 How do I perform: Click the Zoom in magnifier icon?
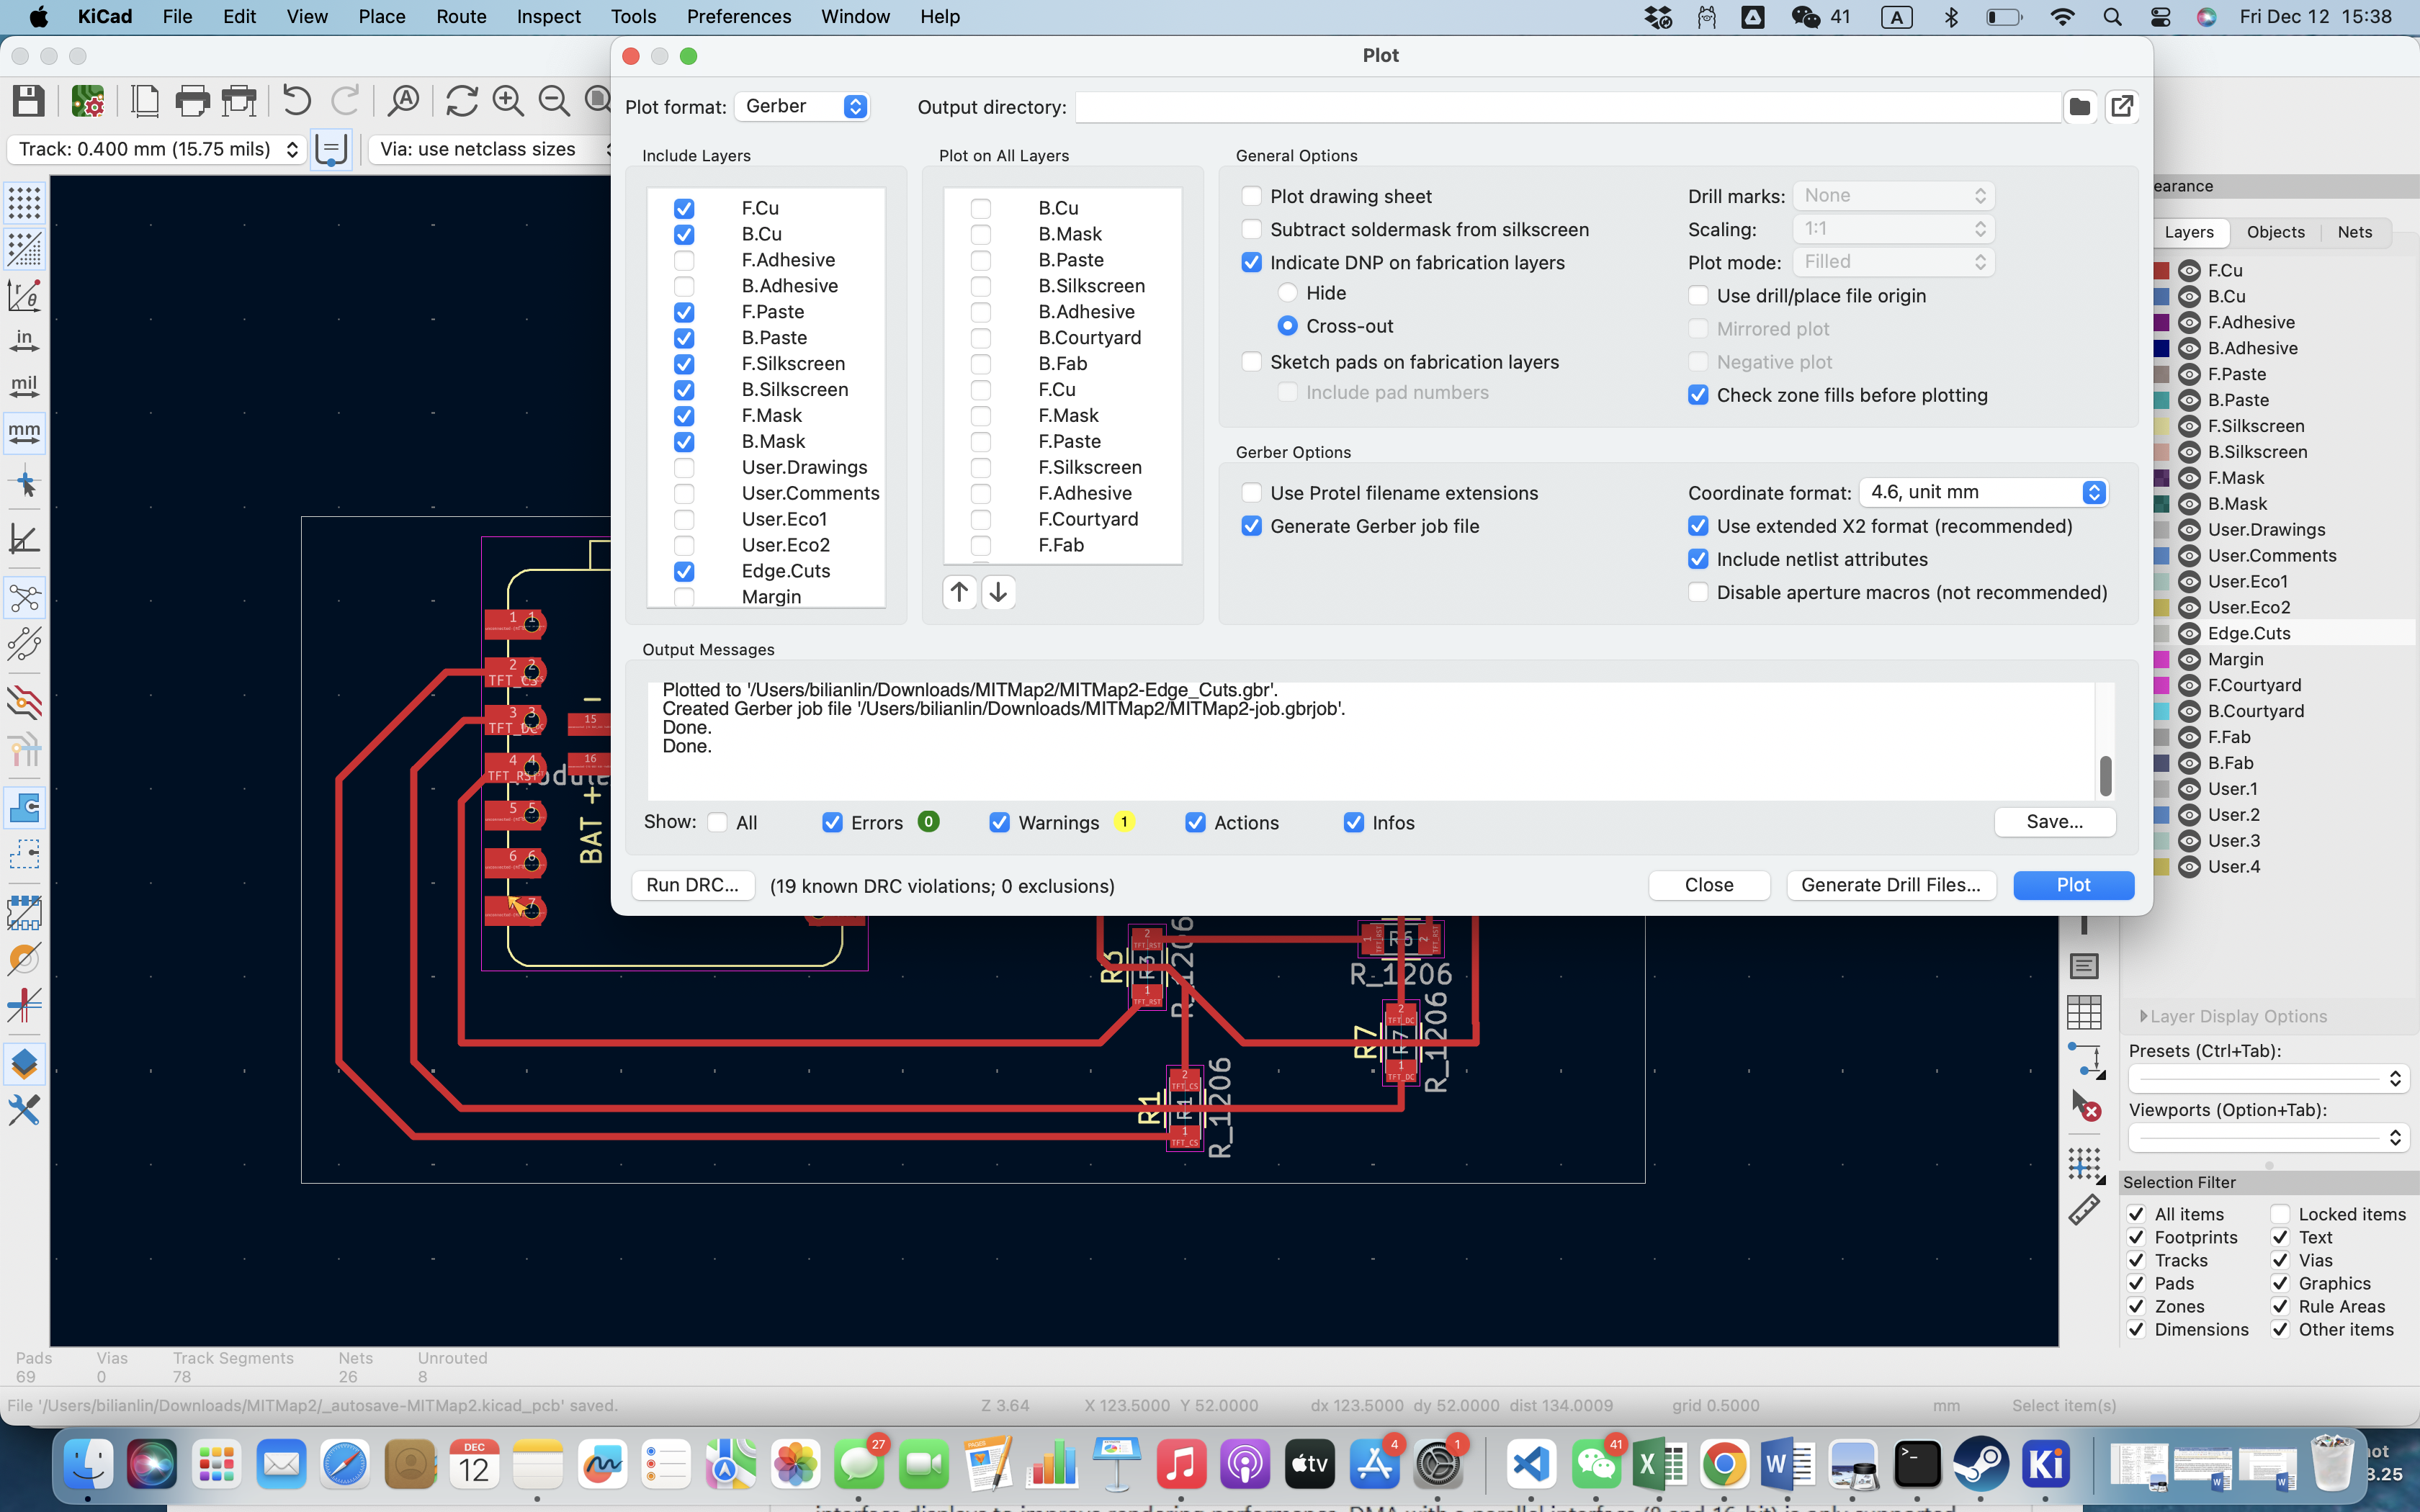click(x=508, y=100)
